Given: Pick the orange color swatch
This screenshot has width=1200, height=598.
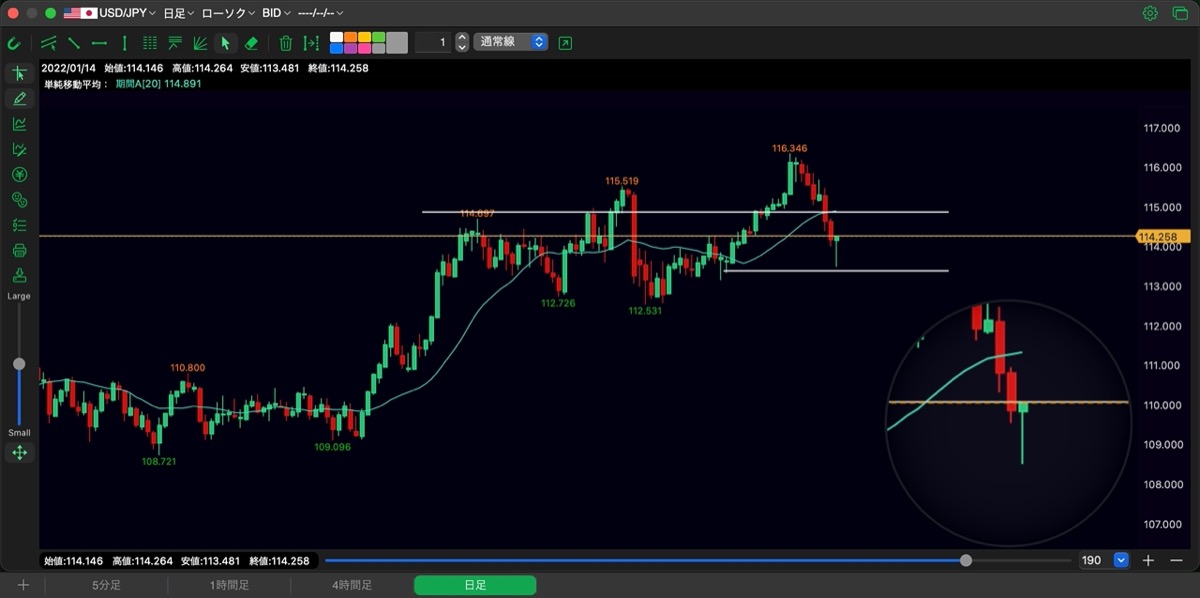Looking at the screenshot, I should [x=350, y=37].
